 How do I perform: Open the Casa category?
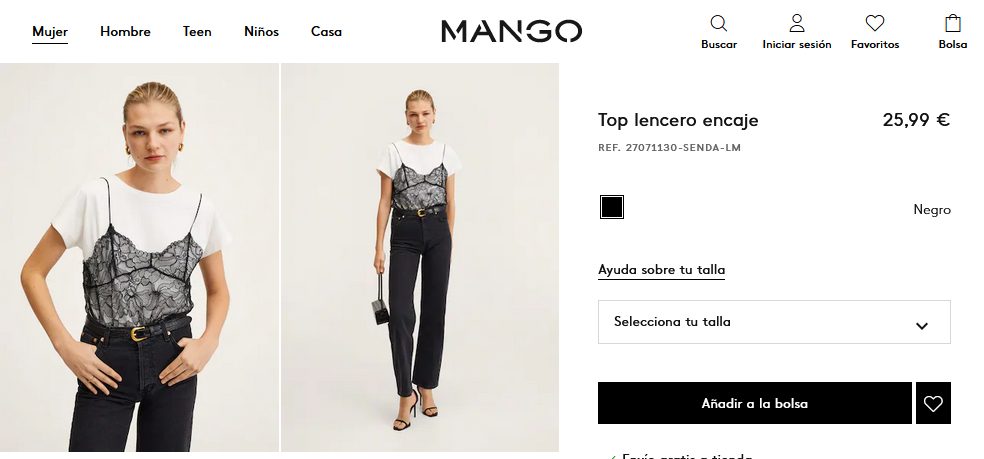(x=326, y=31)
